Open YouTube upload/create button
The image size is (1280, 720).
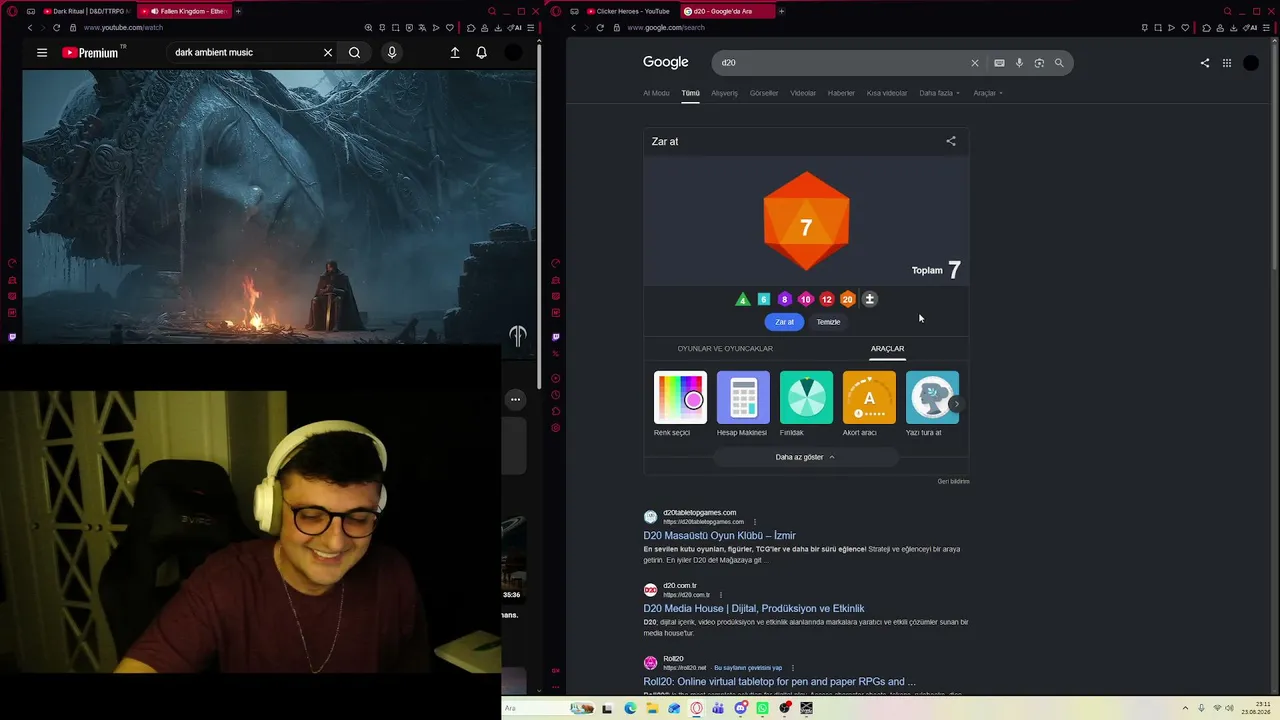click(x=455, y=53)
